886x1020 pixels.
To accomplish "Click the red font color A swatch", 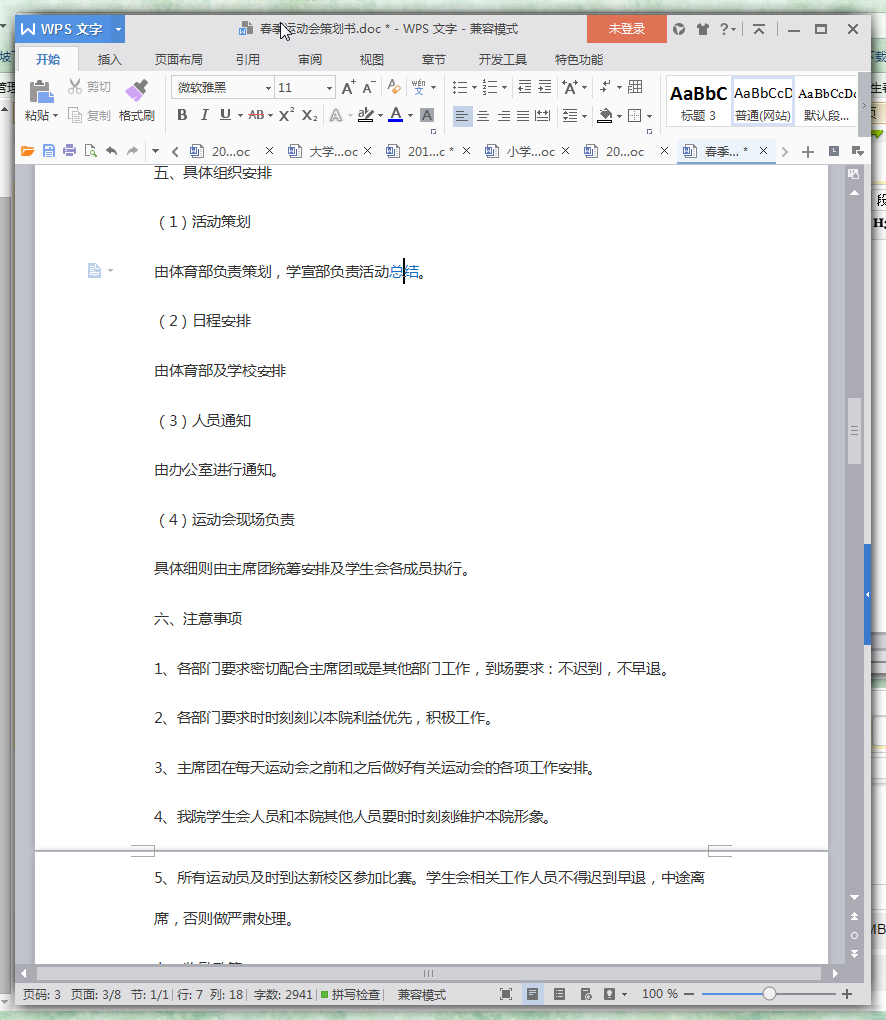I will pos(396,115).
